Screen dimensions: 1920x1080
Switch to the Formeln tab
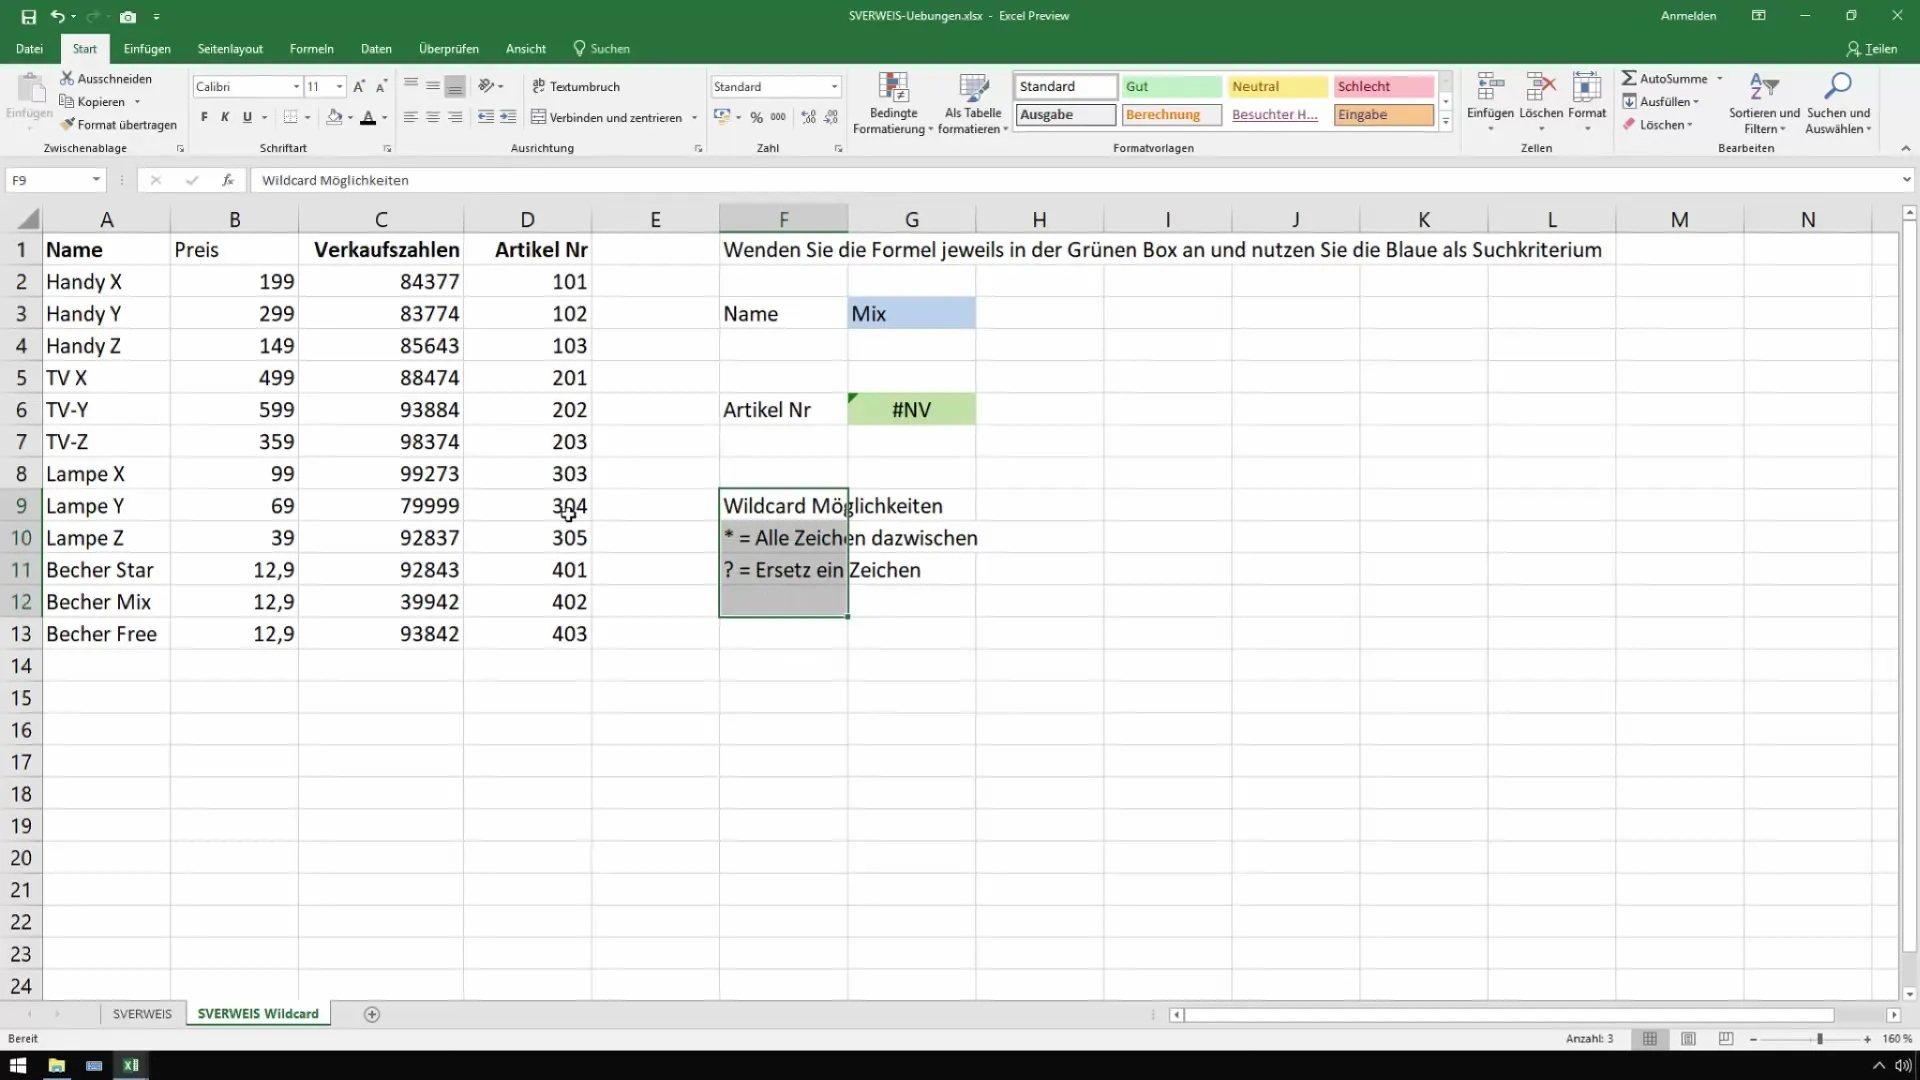coord(311,48)
